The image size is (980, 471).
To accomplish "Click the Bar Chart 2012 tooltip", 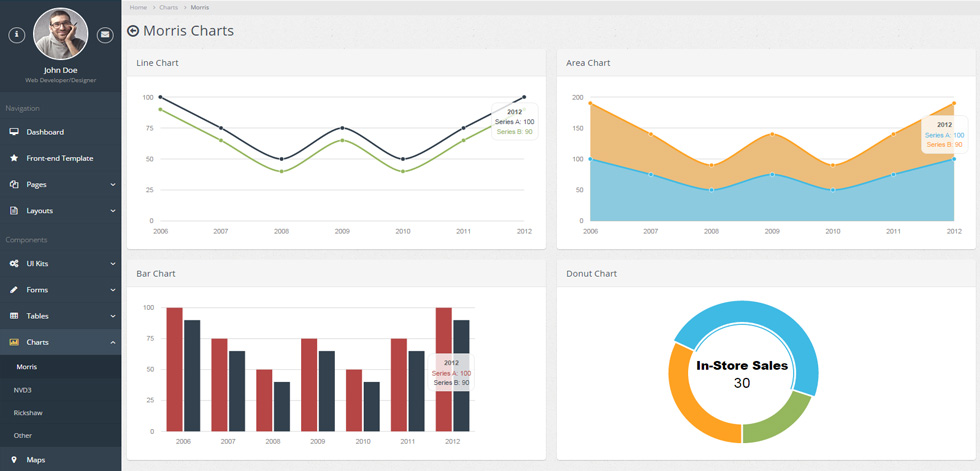I will pyautogui.click(x=451, y=372).
